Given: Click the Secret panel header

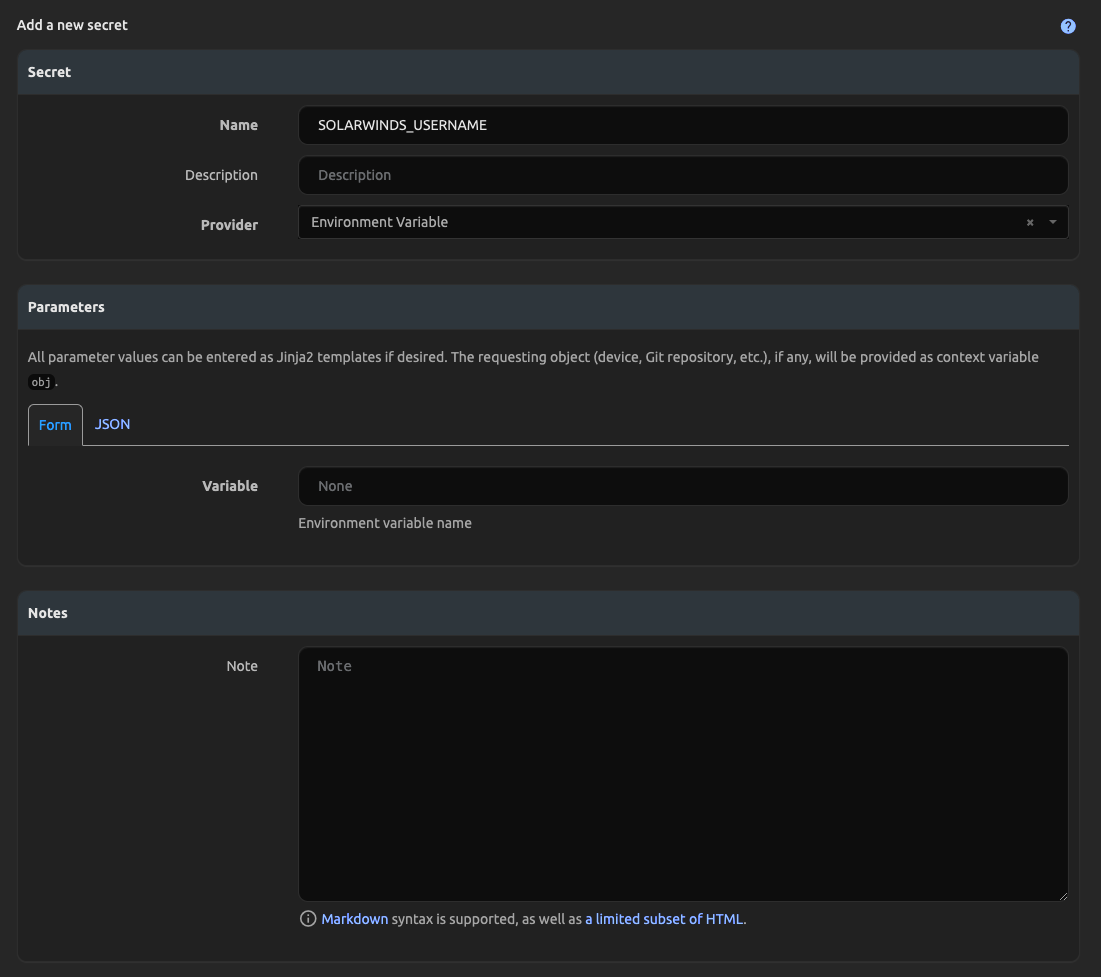Looking at the screenshot, I should click(548, 72).
